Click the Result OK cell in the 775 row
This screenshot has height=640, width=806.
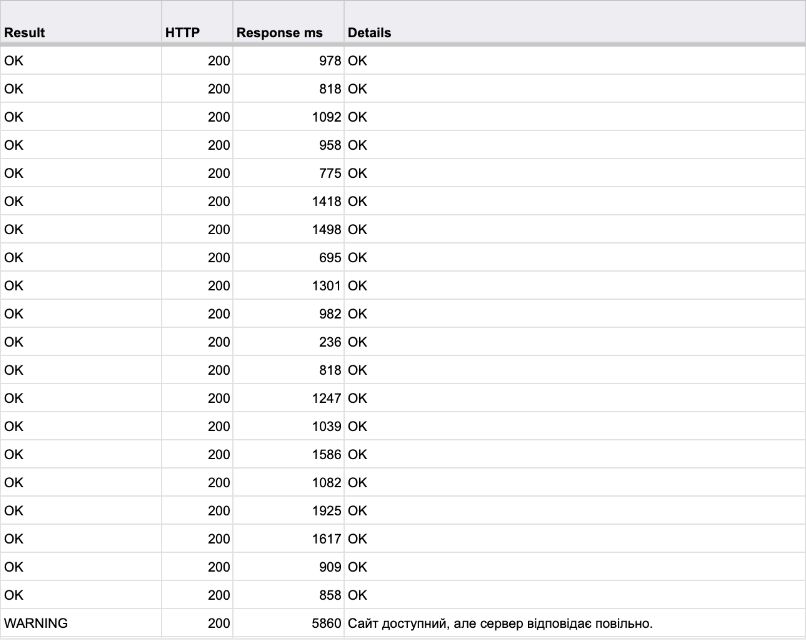pyautogui.click(x=81, y=173)
